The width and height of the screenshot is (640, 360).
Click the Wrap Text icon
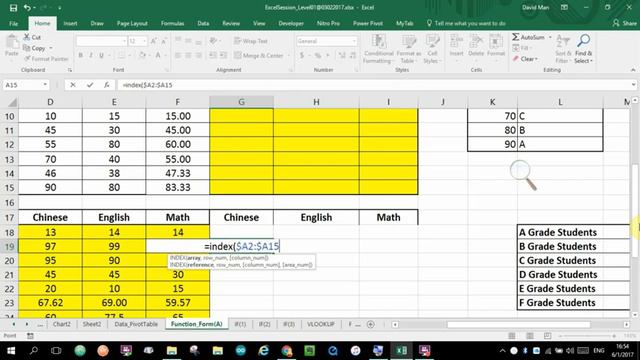(x=238, y=41)
